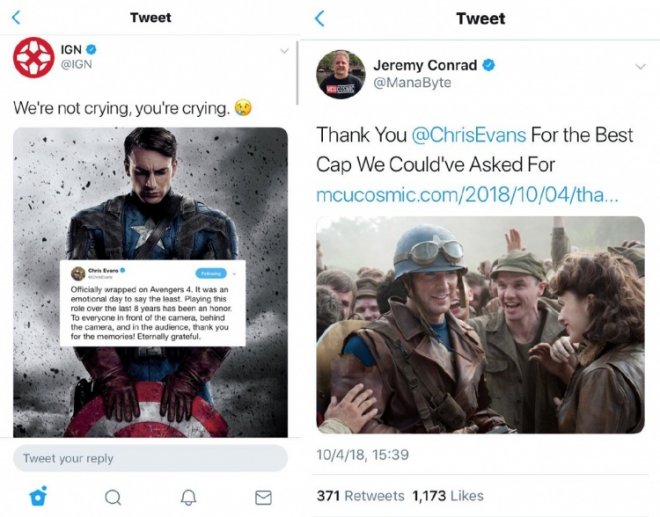The width and height of the screenshot is (660, 517).
Task: View the 371 Retweets list
Action: tap(360, 496)
